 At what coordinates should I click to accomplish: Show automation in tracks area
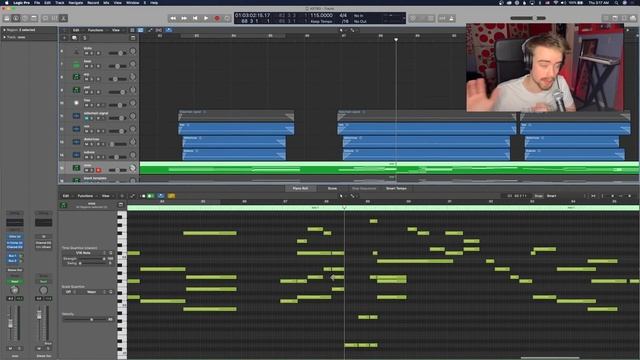[x=150, y=30]
